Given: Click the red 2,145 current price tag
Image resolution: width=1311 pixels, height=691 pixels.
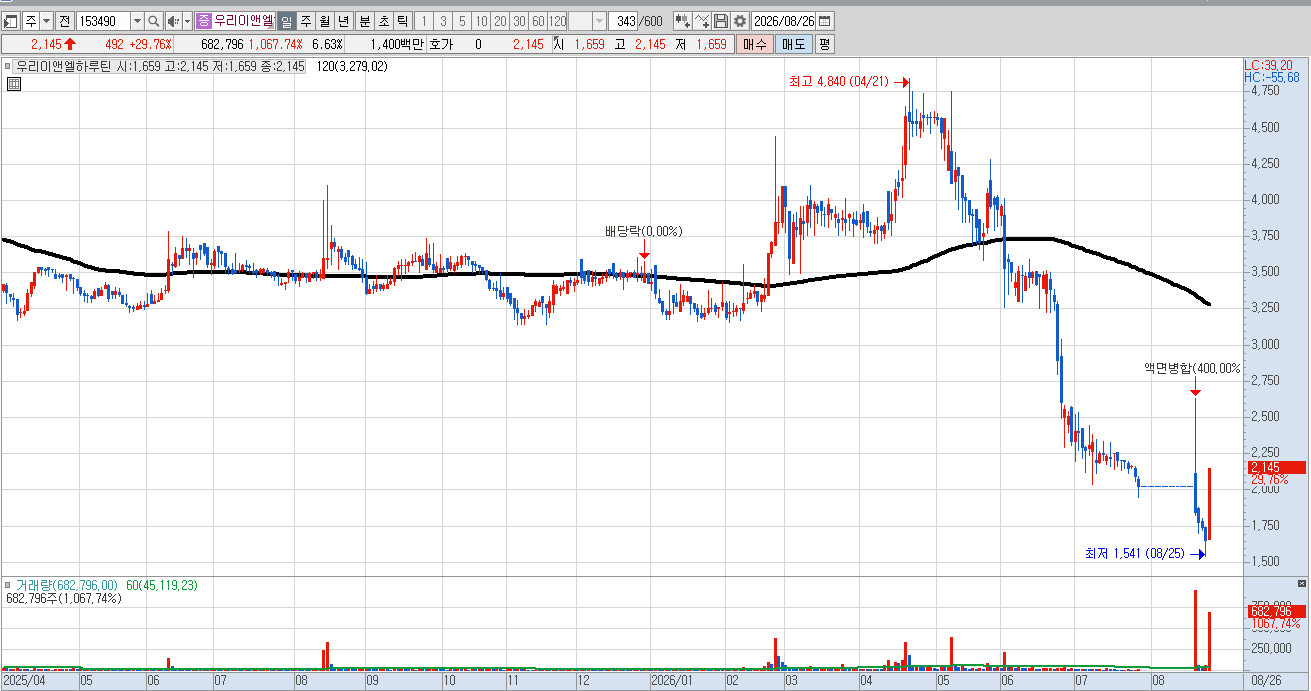Looking at the screenshot, I should coord(1275,468).
